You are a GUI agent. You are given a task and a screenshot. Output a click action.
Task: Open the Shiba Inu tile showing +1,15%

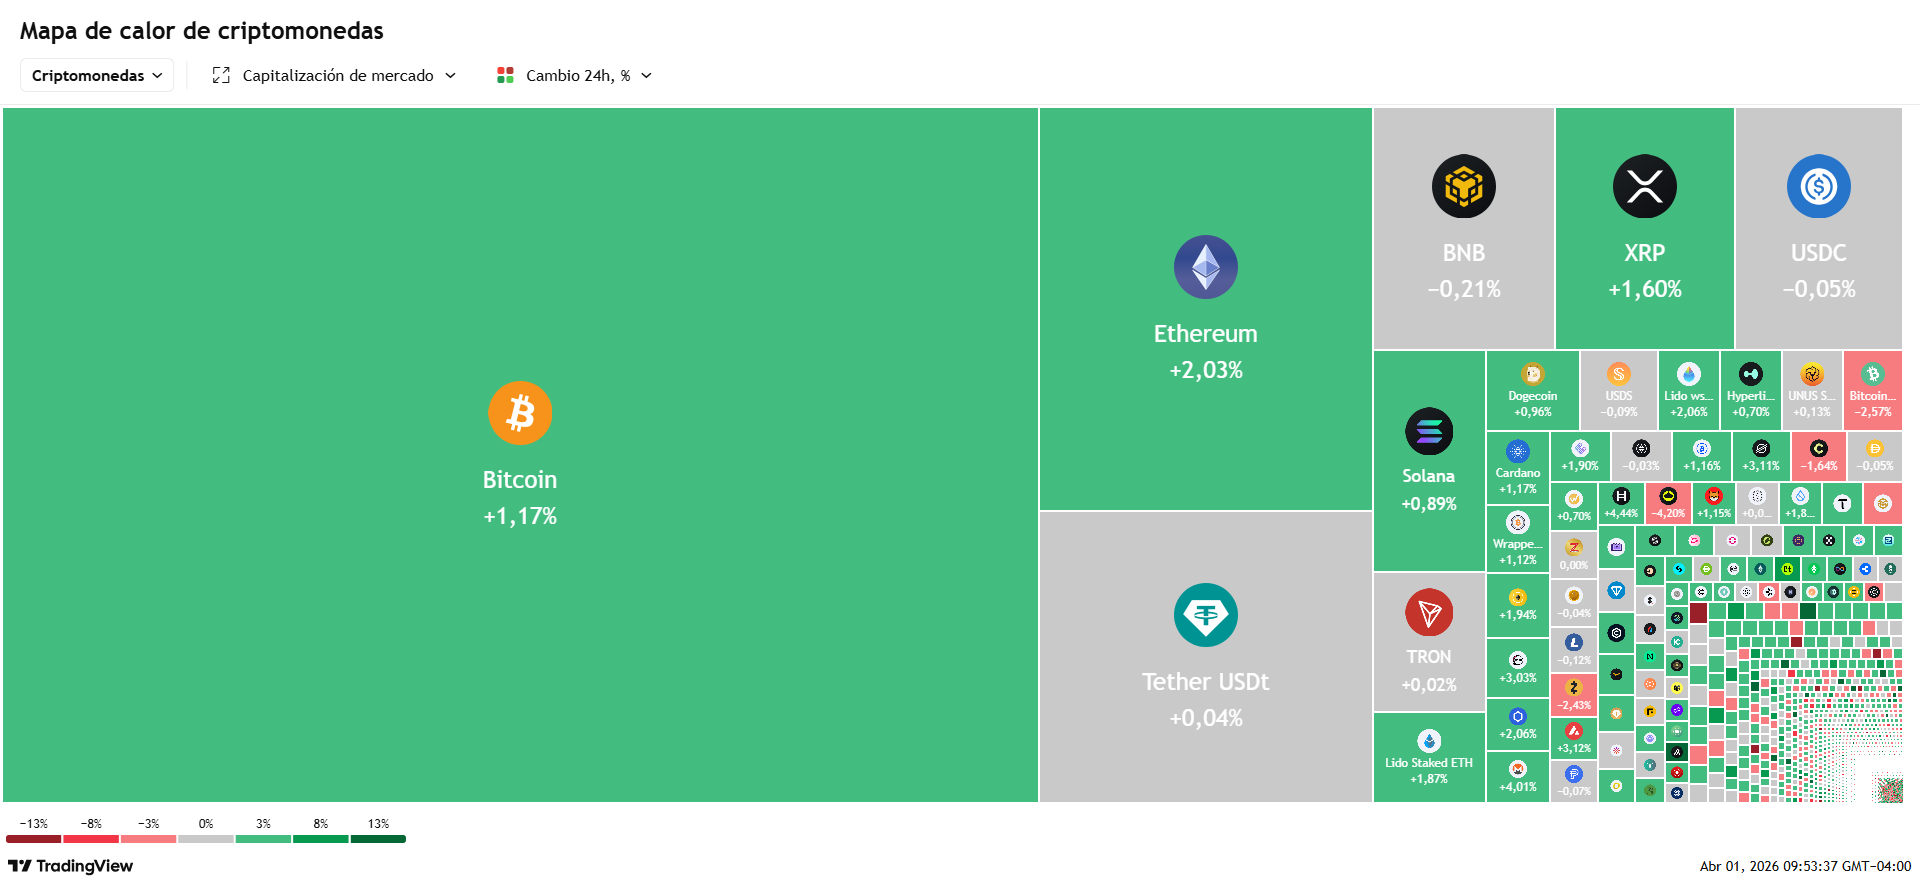[1714, 503]
